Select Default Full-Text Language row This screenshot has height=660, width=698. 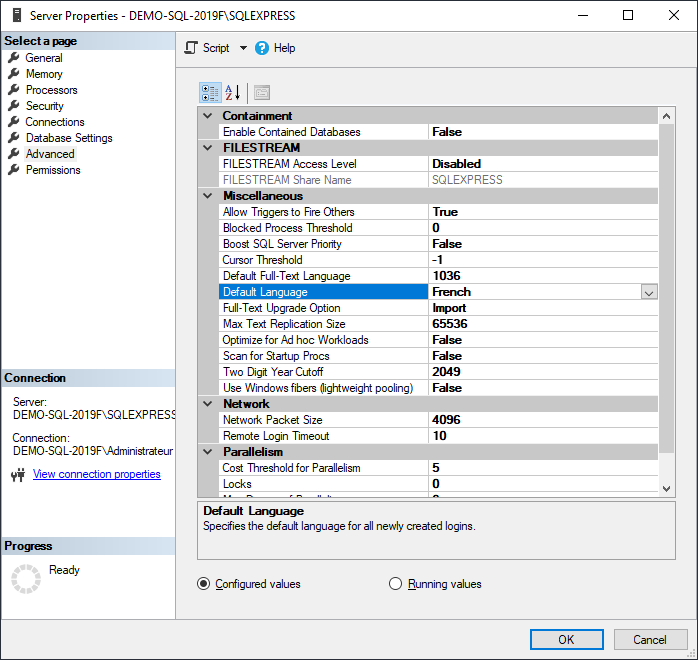(438, 276)
